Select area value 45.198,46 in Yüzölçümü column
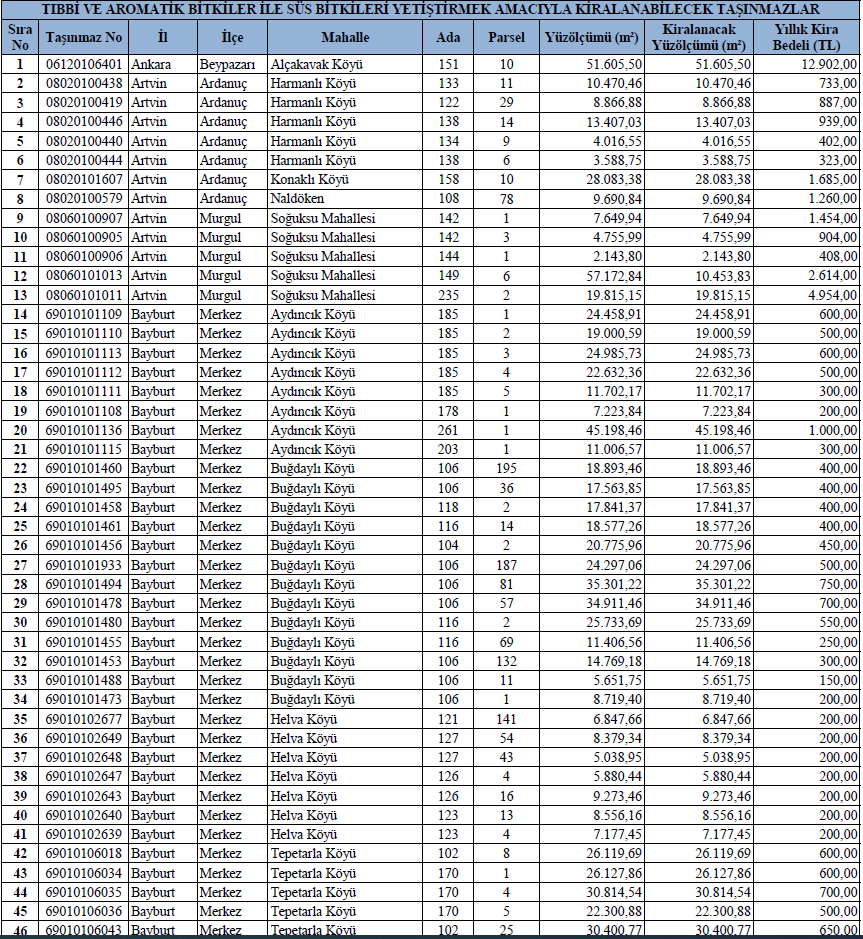 [592, 430]
